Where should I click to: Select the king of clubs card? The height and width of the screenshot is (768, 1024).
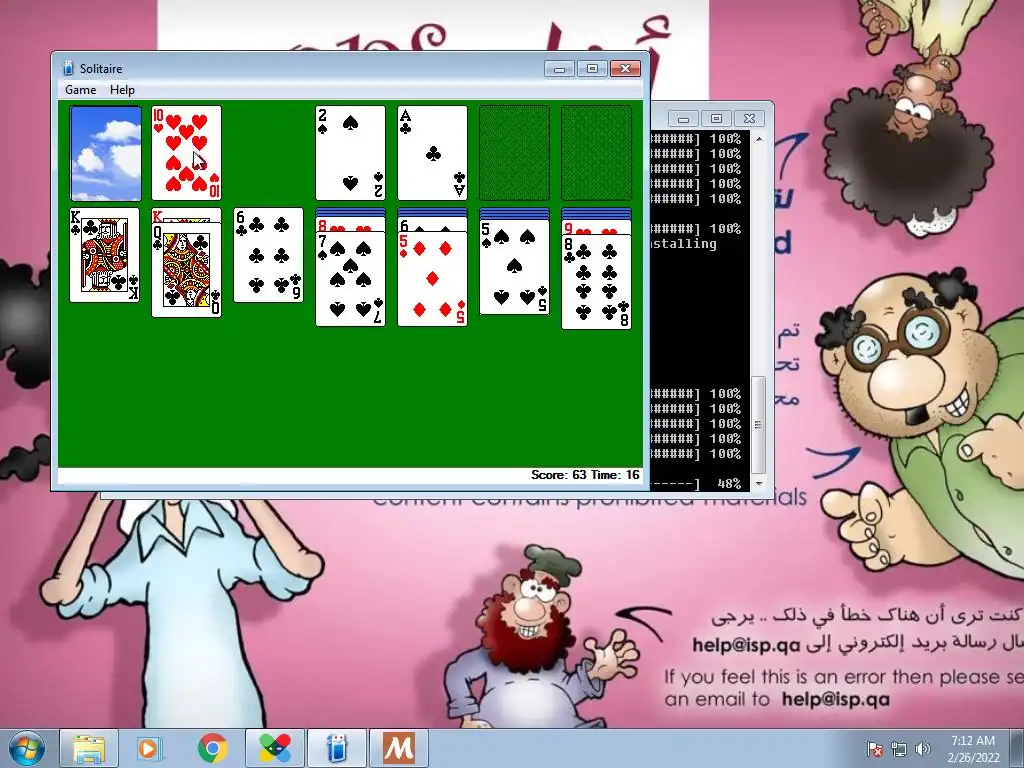tap(105, 255)
